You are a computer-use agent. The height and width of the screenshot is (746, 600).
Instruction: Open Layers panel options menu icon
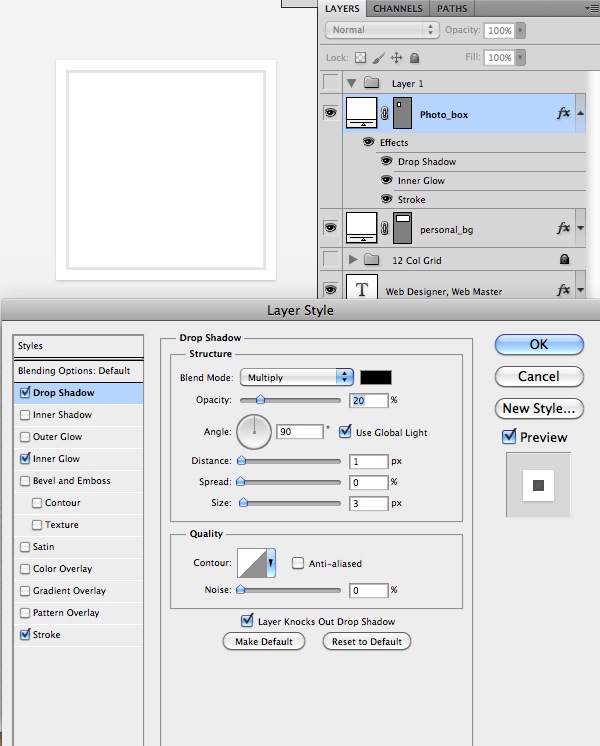[592, 8]
